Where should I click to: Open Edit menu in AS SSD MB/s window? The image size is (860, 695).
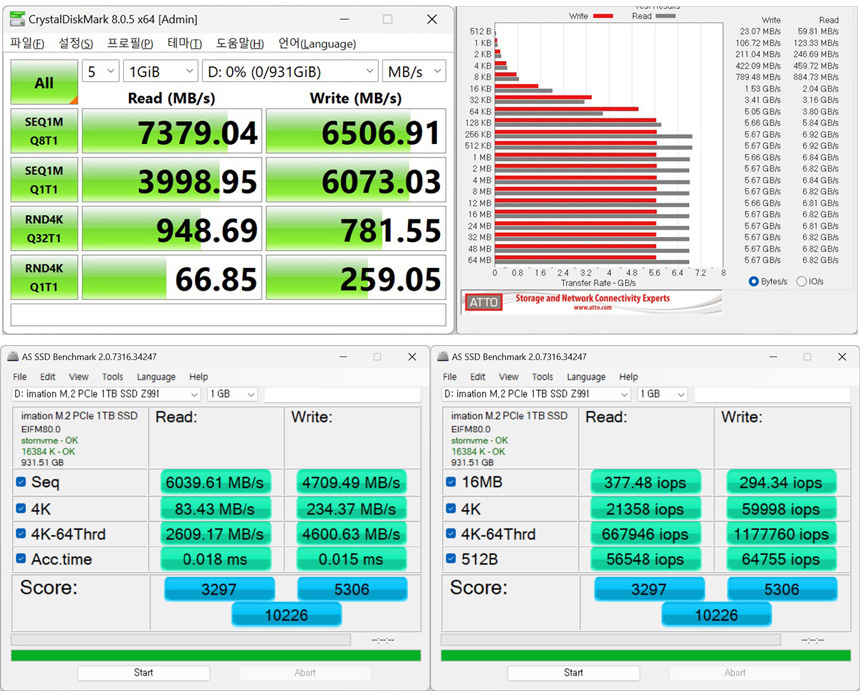(48, 377)
